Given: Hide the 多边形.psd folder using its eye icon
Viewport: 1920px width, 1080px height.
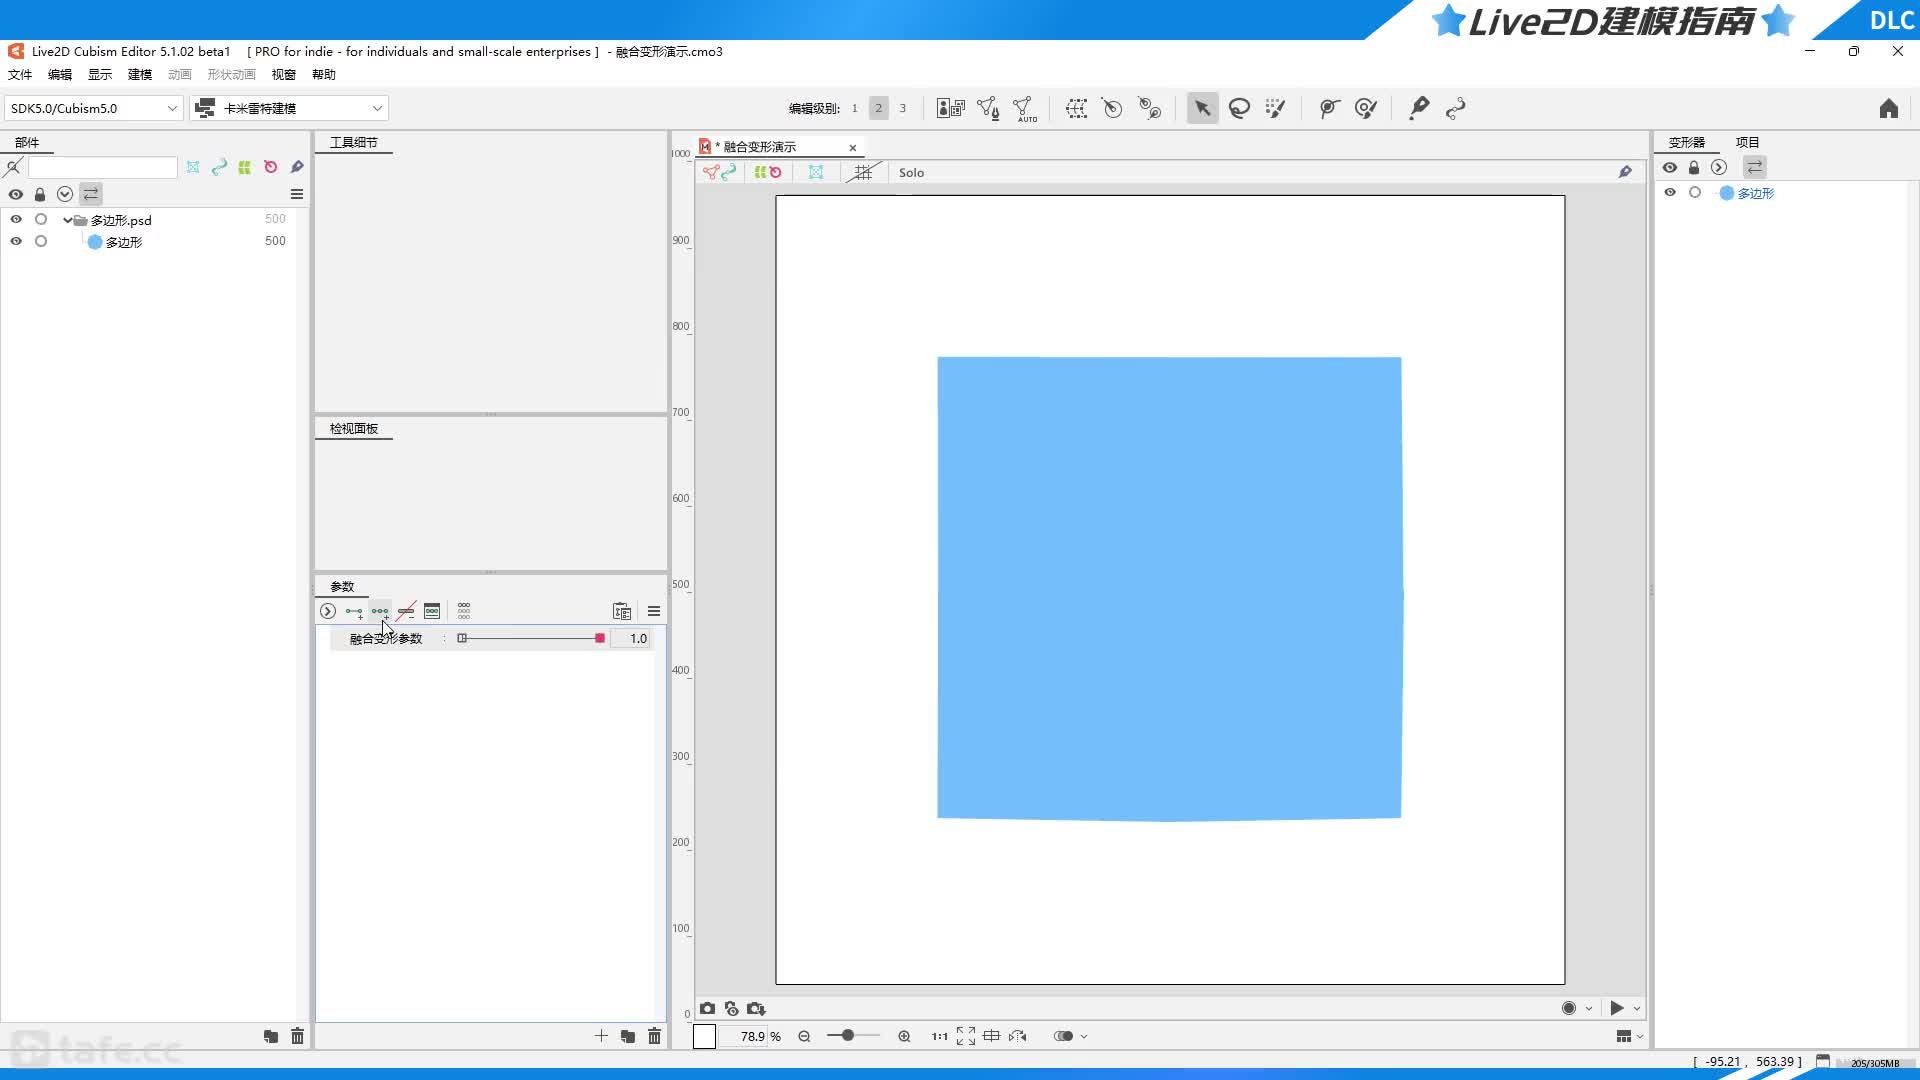Looking at the screenshot, I should click(16, 219).
